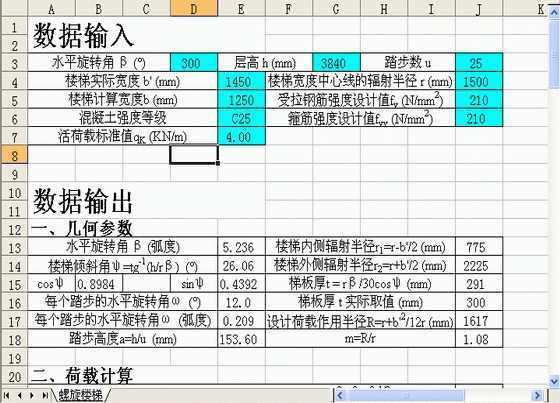Click rotation angle input cell 300

194,63
